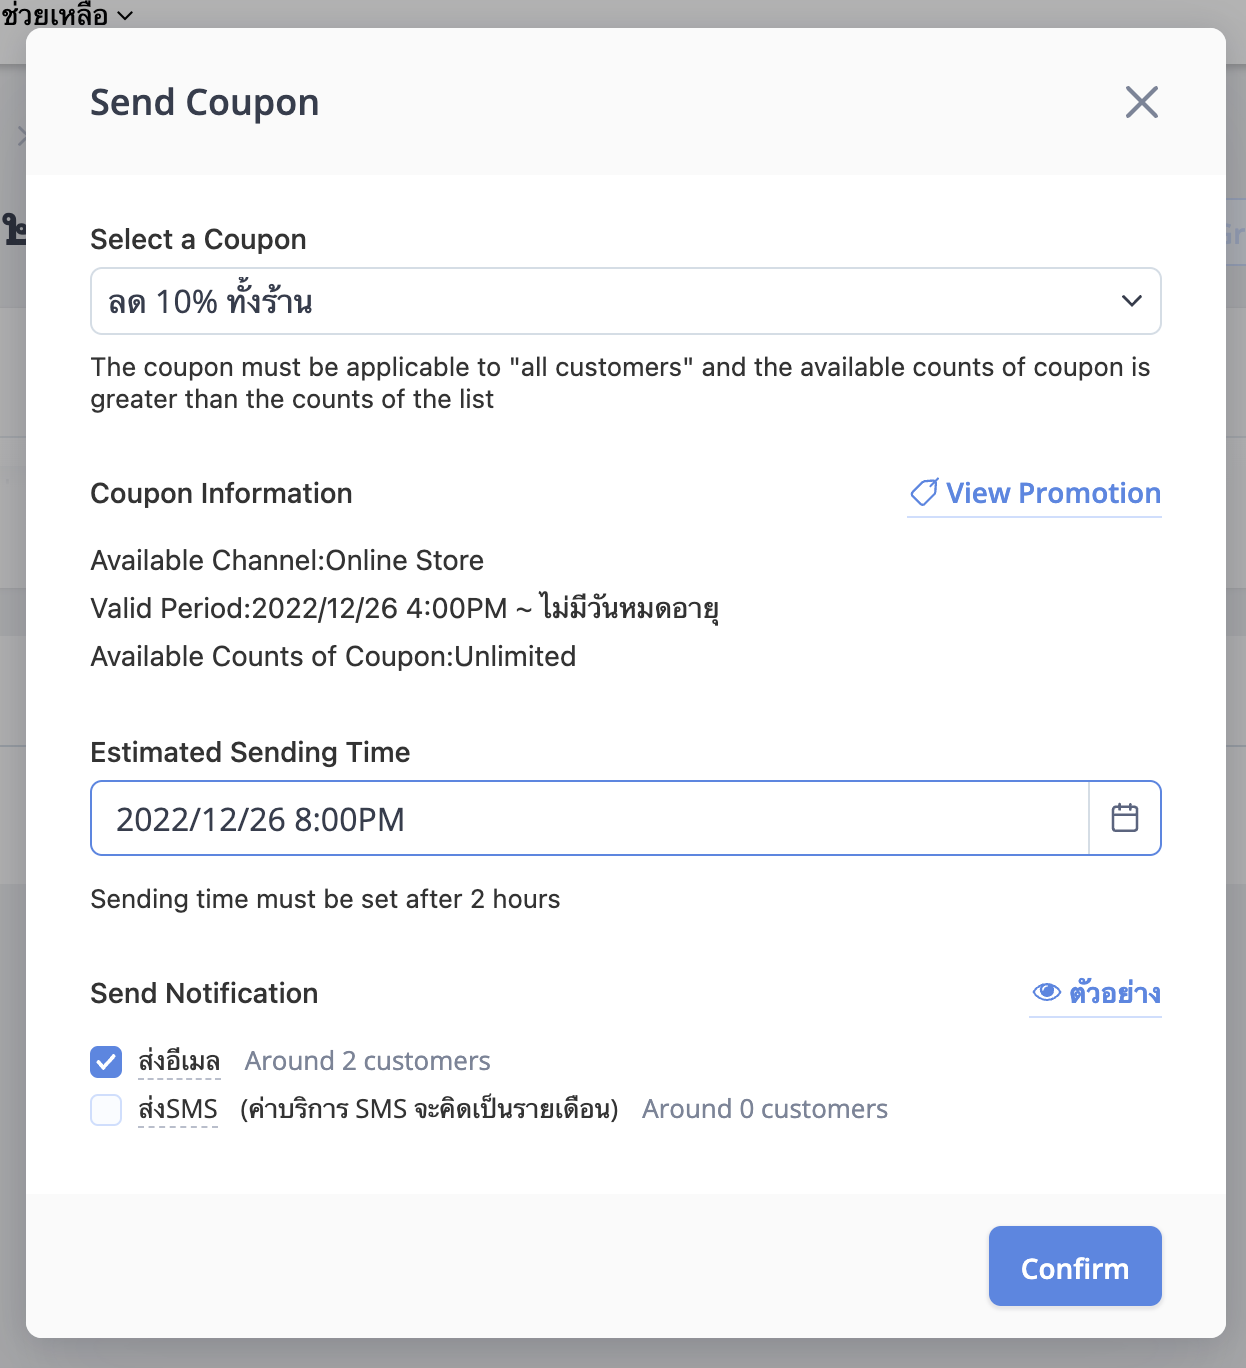Open the ช่วยเหลือ help menu

66,15
